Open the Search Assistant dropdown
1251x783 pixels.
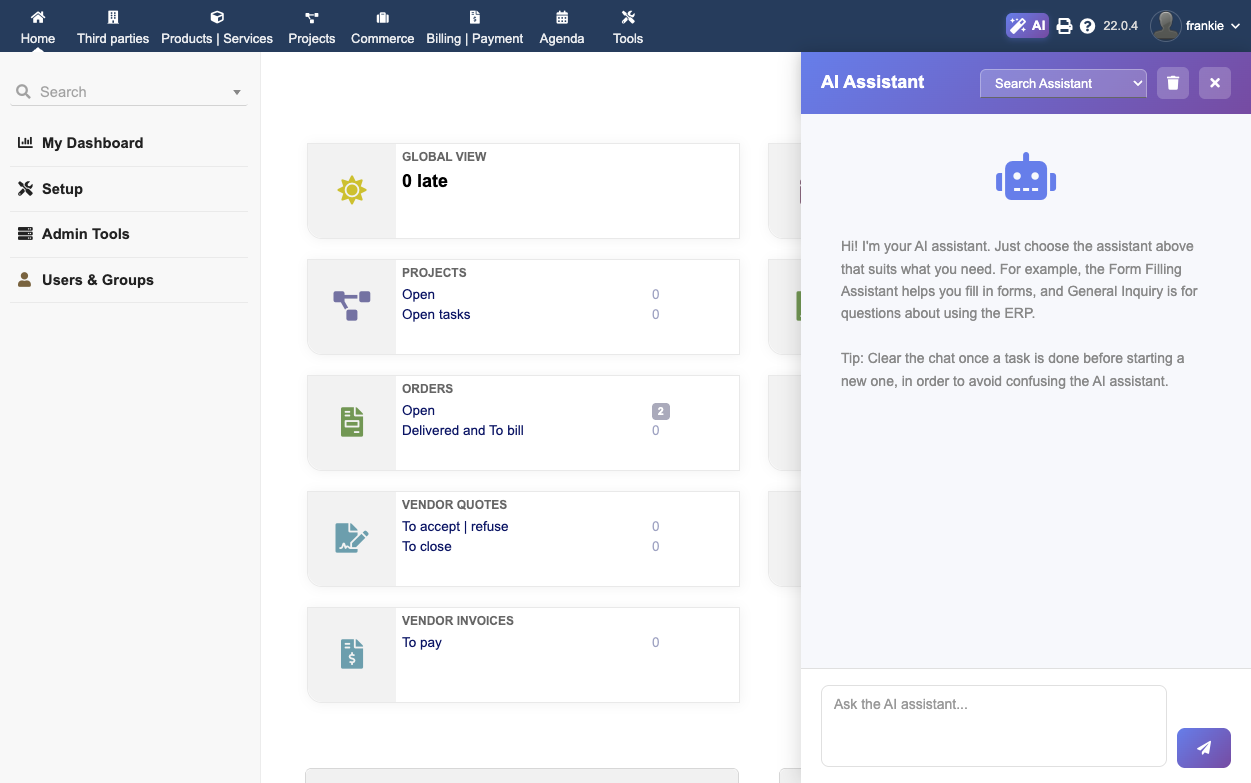(1063, 83)
